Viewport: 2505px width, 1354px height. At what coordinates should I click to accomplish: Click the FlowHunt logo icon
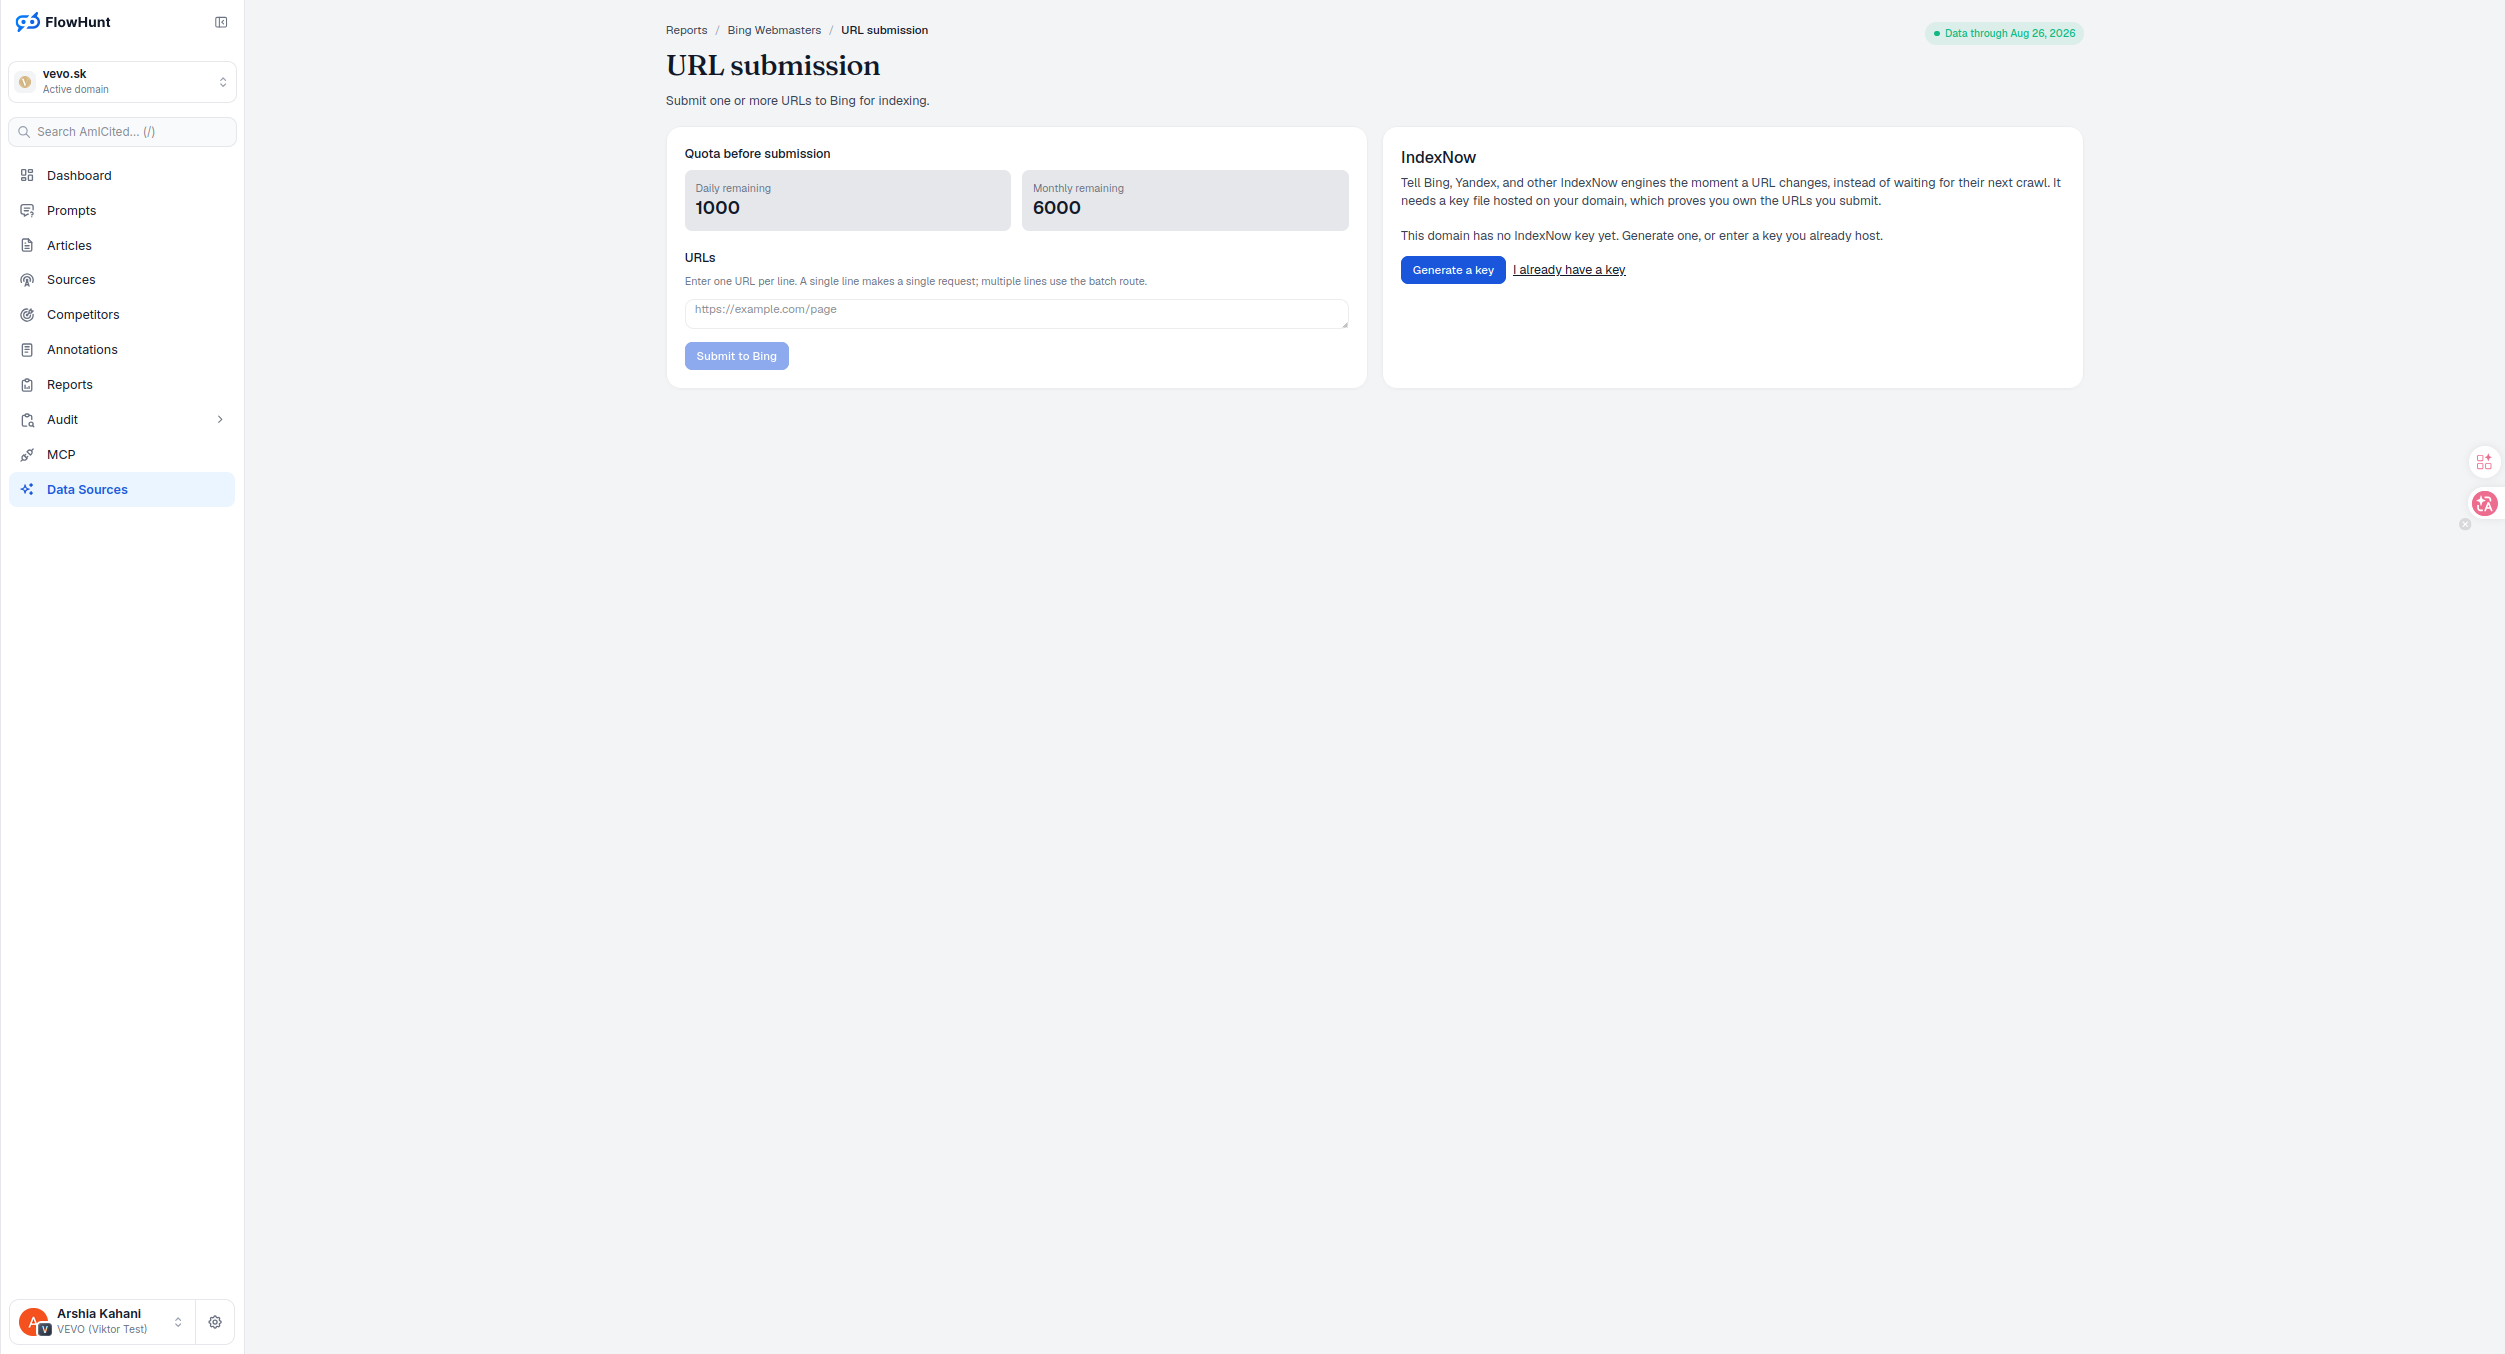click(x=28, y=22)
